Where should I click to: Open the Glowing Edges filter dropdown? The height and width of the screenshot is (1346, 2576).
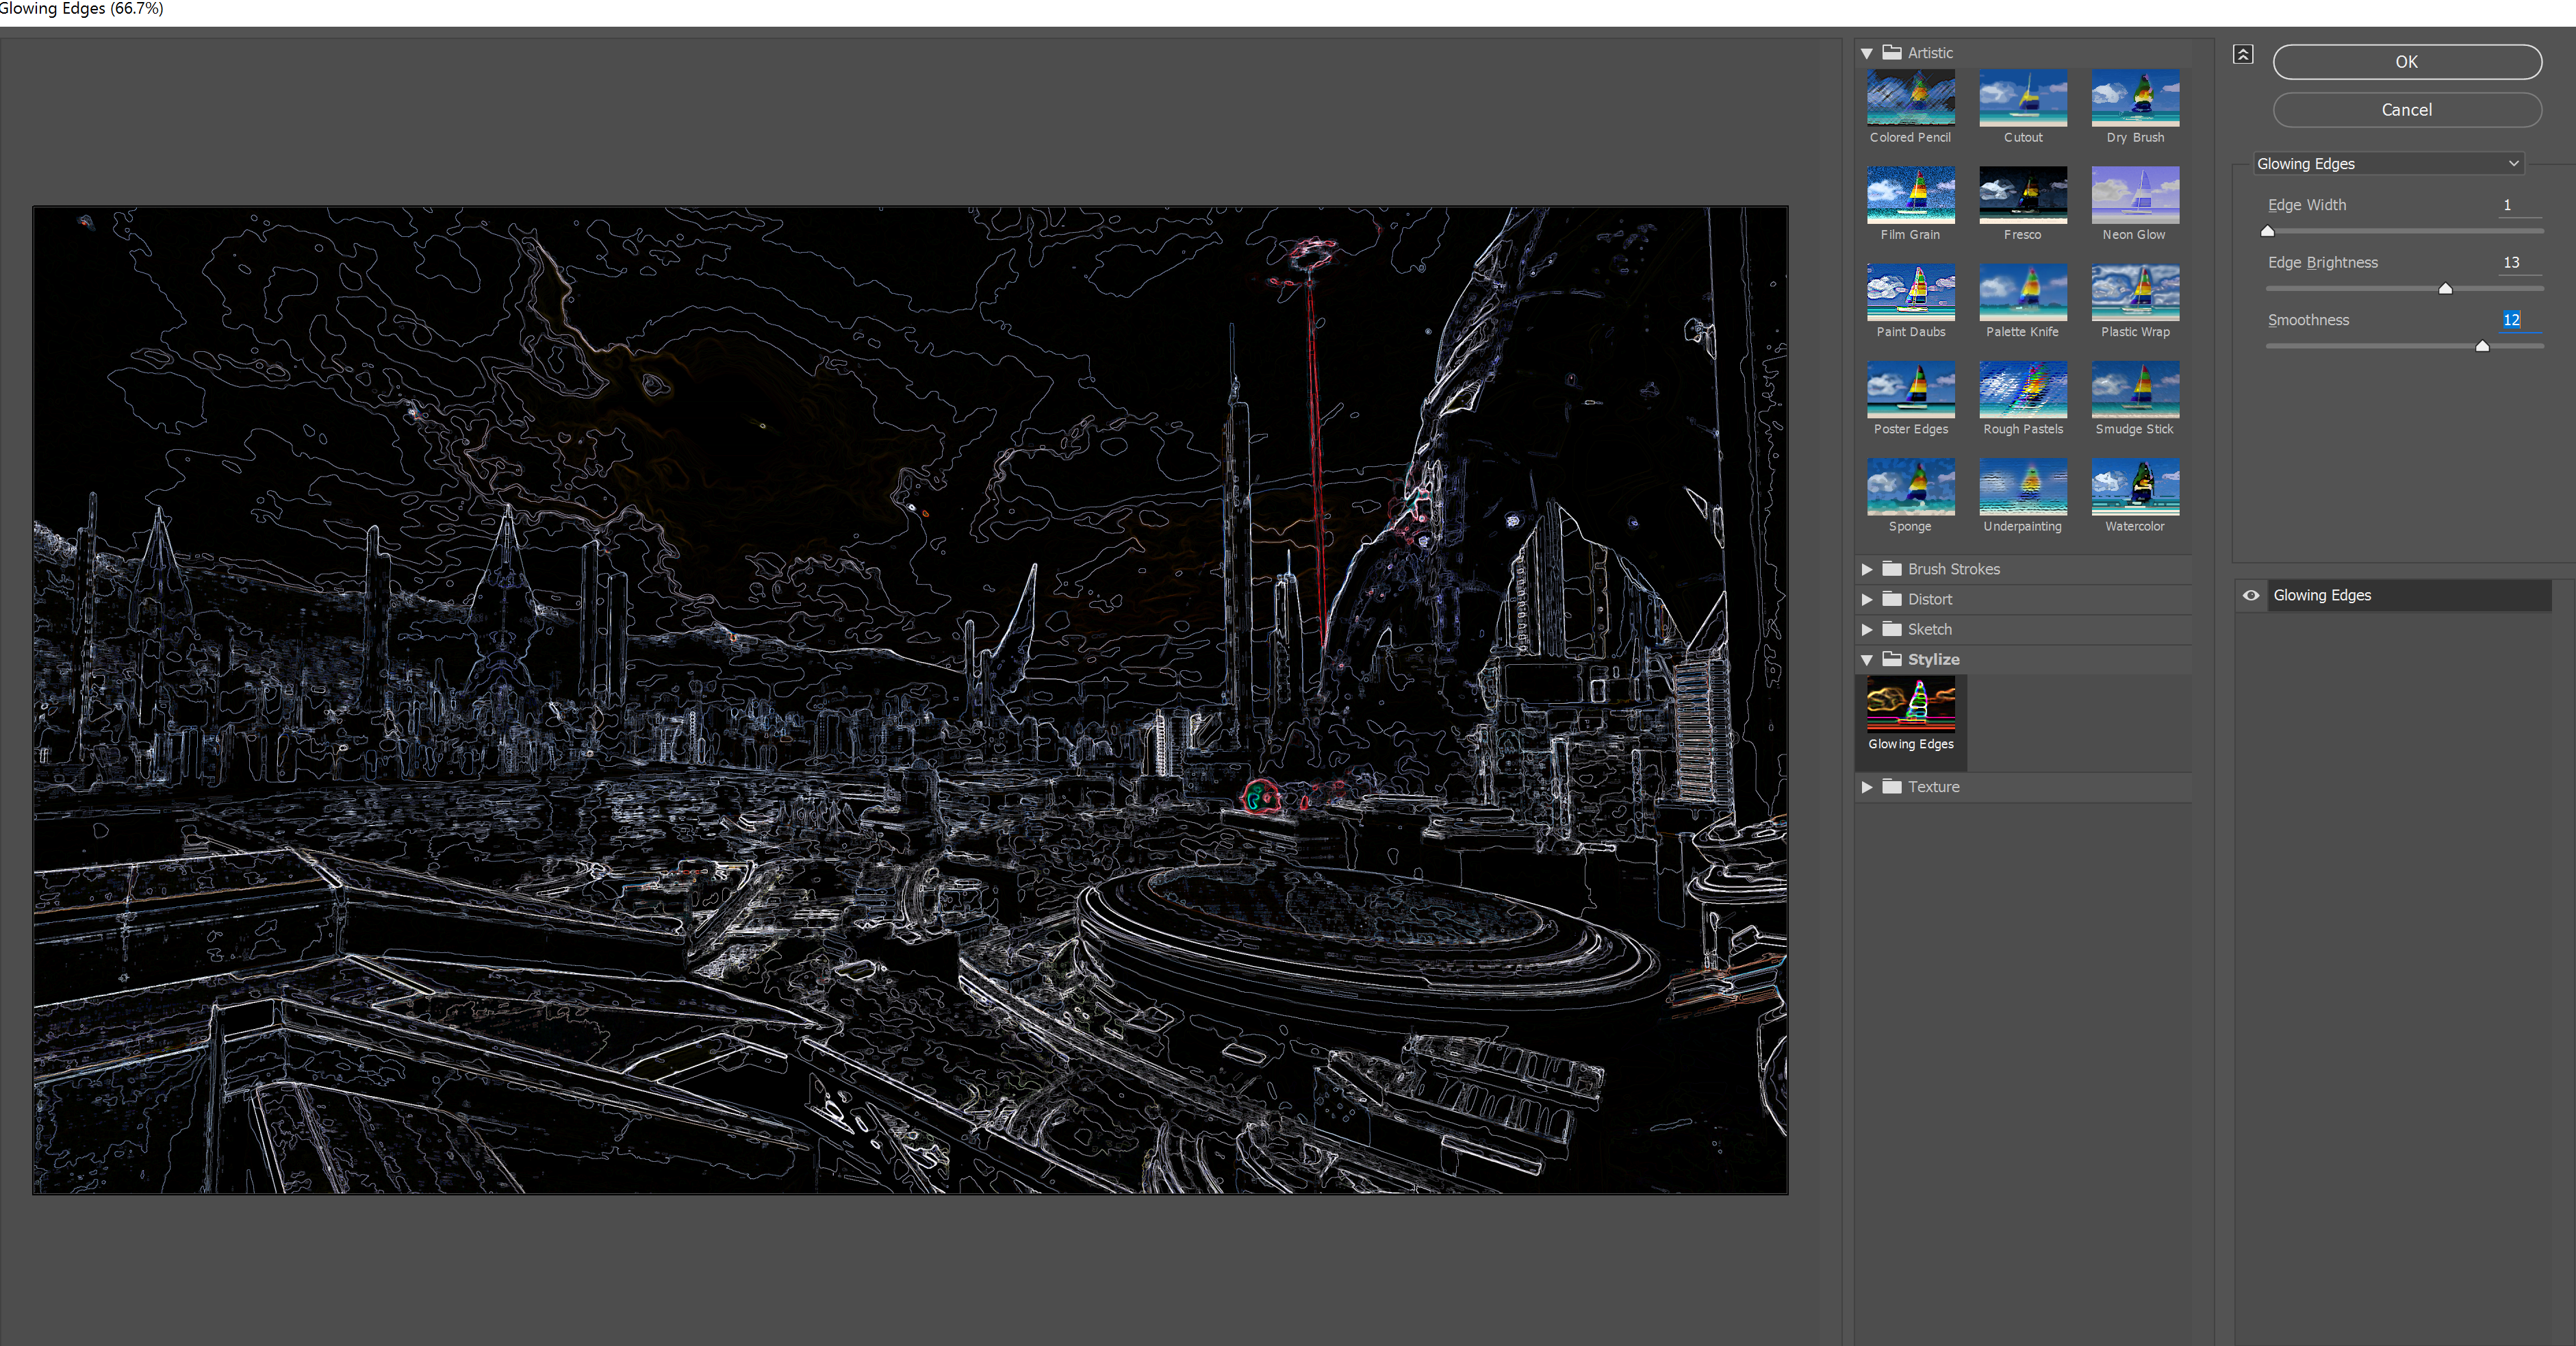tap(2388, 164)
